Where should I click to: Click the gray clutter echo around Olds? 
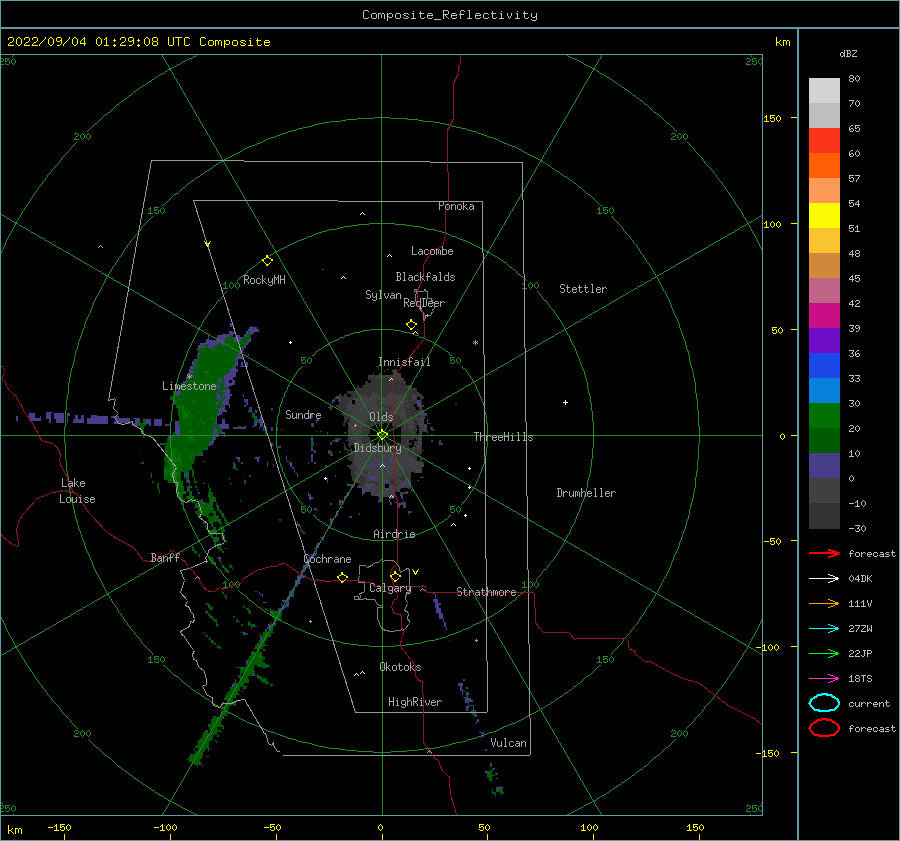(383, 433)
